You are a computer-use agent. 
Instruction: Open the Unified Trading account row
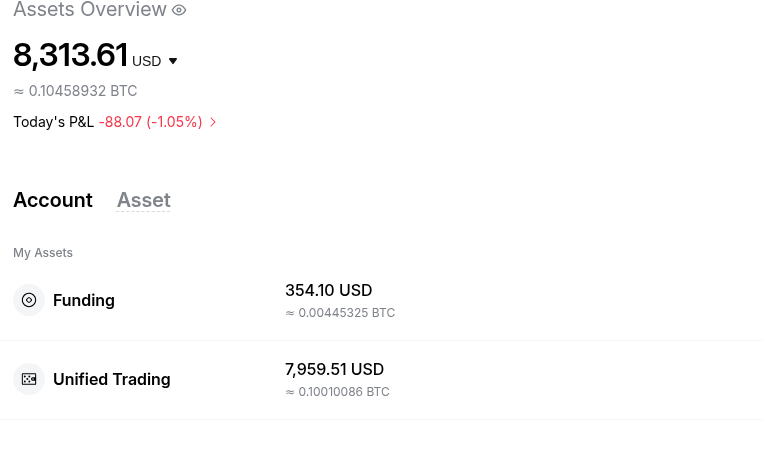[x=382, y=380]
